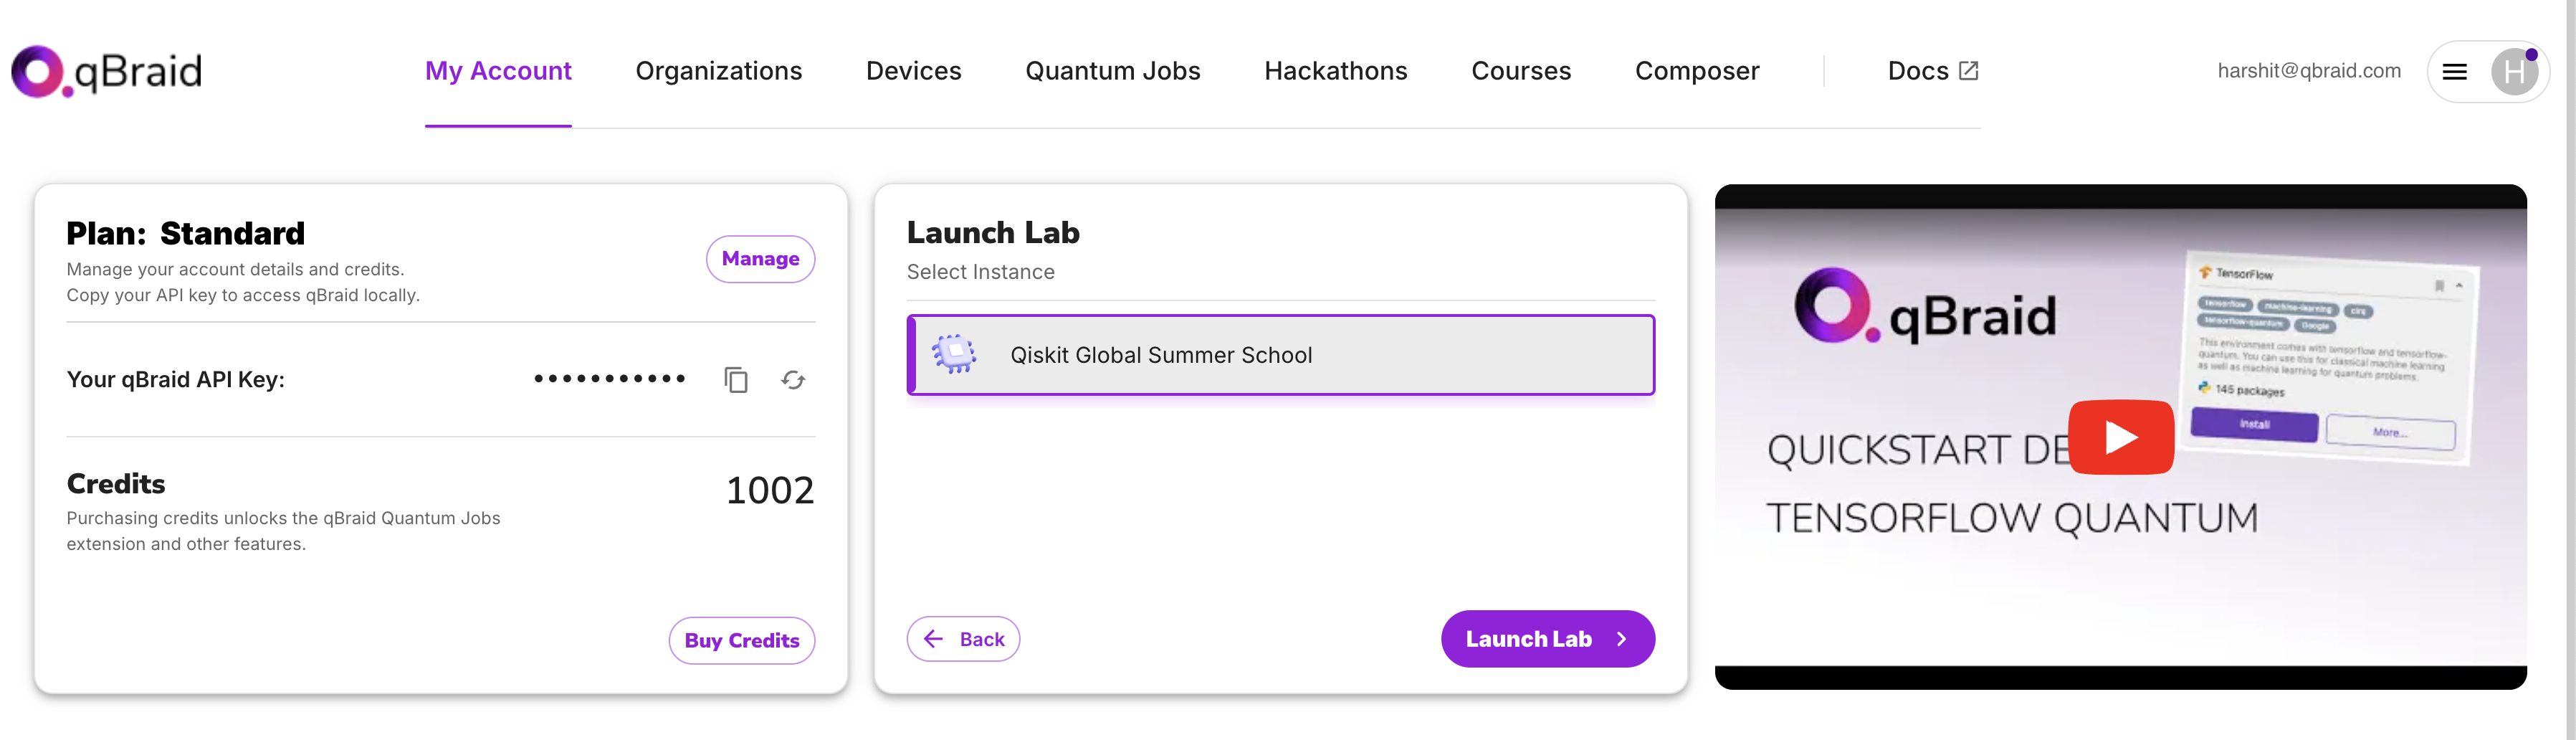This screenshot has height=740, width=2576.
Task: Copy the qBraid API key
Action: point(736,380)
